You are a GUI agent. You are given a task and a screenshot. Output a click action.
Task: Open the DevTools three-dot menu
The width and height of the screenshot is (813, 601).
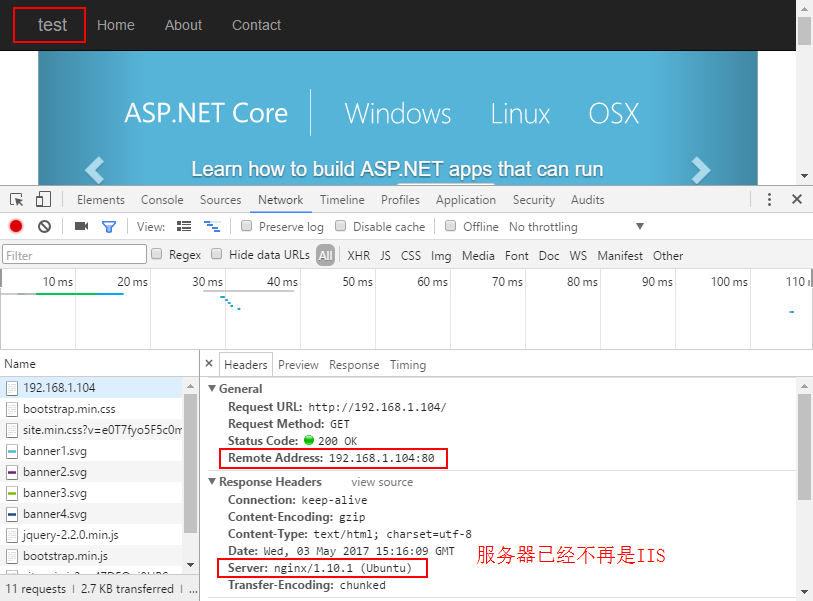(x=769, y=200)
